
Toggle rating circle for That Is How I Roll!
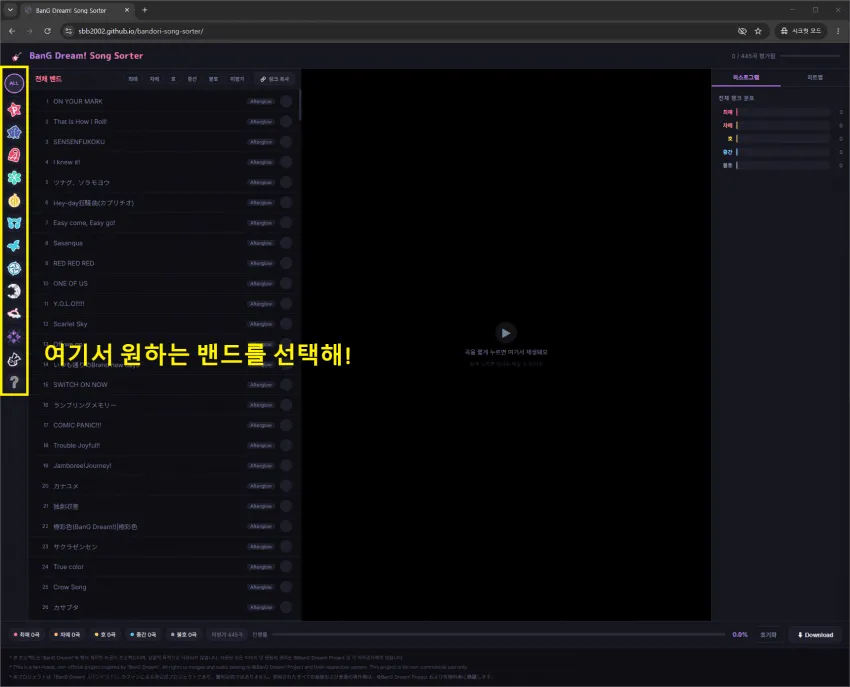[x=286, y=121]
